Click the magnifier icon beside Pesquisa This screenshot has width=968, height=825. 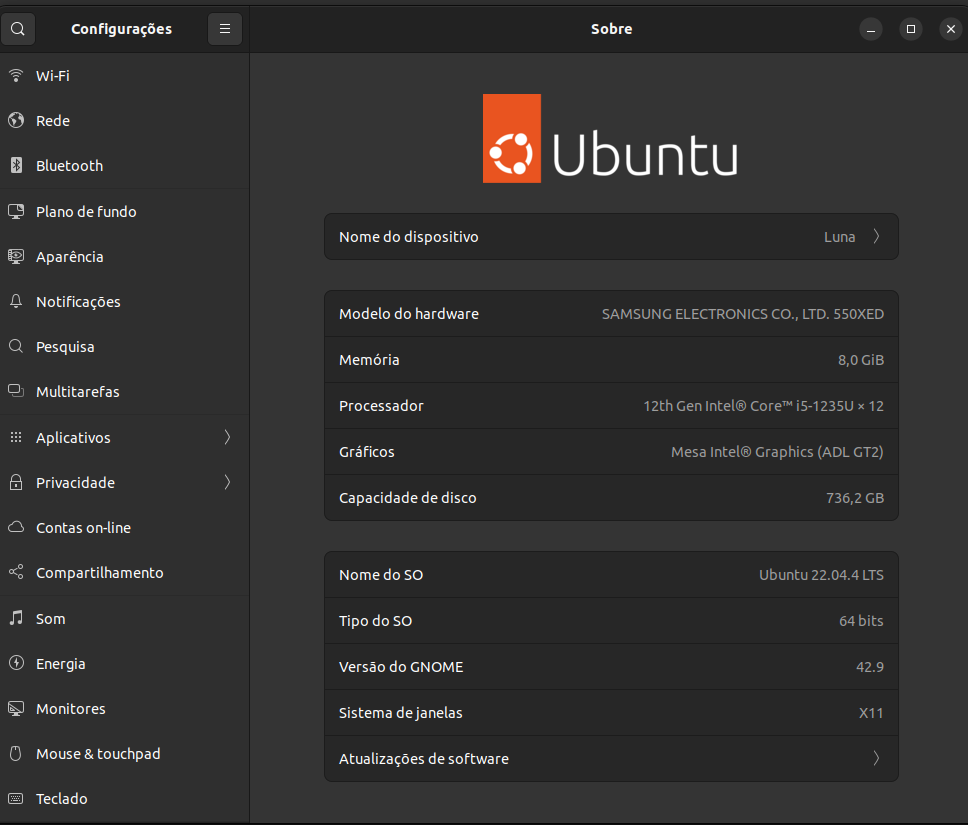16,346
